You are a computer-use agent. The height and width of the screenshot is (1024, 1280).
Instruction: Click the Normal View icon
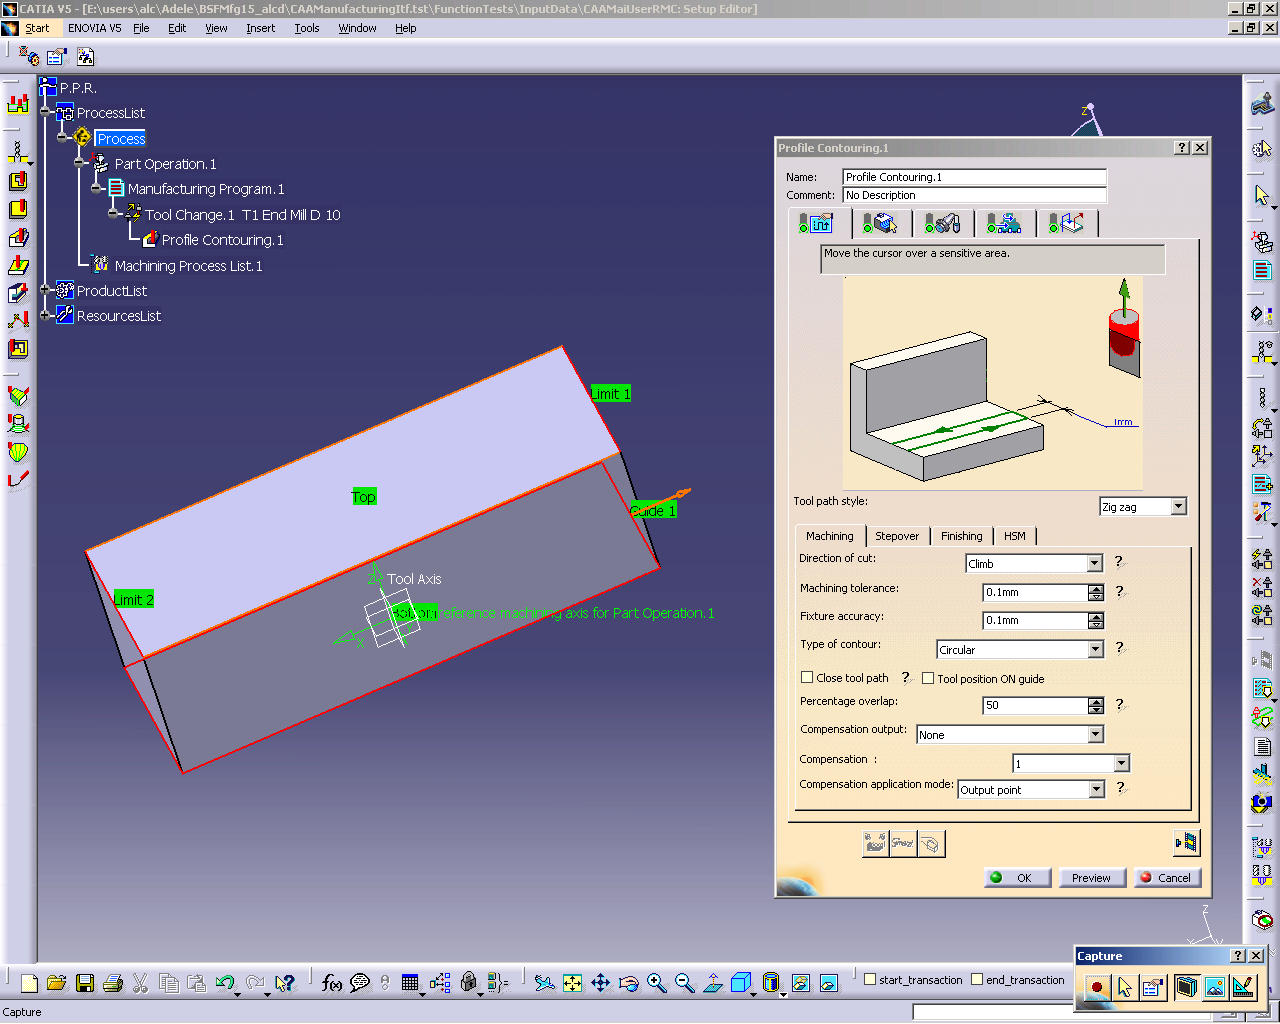(x=712, y=983)
